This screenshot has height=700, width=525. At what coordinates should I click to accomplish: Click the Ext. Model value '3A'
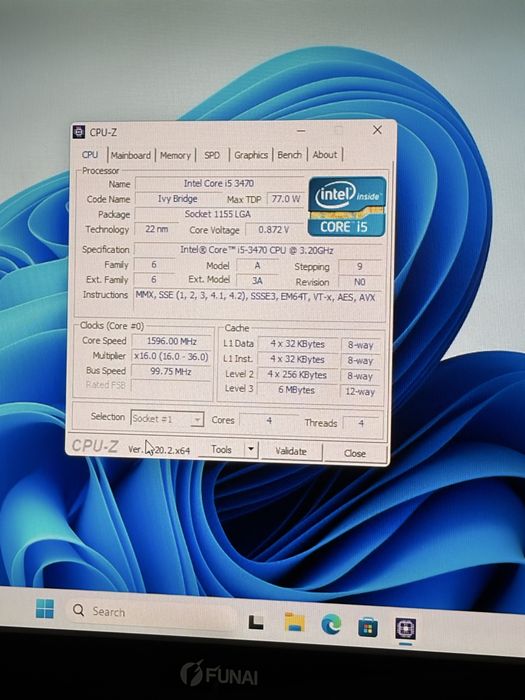coord(257,280)
